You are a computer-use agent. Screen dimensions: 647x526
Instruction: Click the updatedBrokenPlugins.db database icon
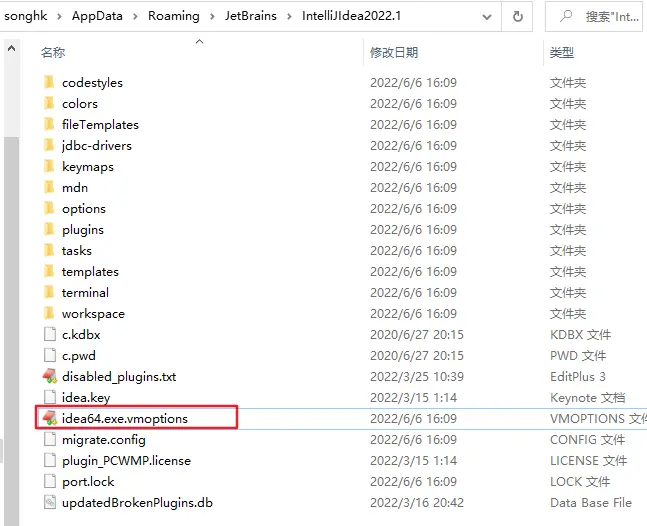click(50, 503)
